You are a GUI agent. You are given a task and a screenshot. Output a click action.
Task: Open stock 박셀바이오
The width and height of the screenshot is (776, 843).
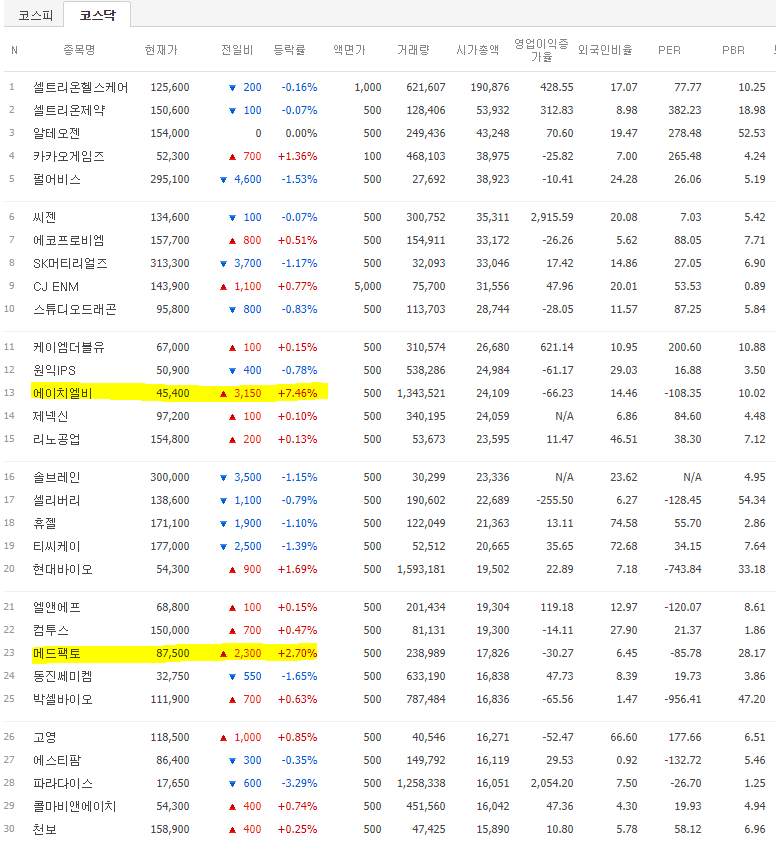(62, 699)
